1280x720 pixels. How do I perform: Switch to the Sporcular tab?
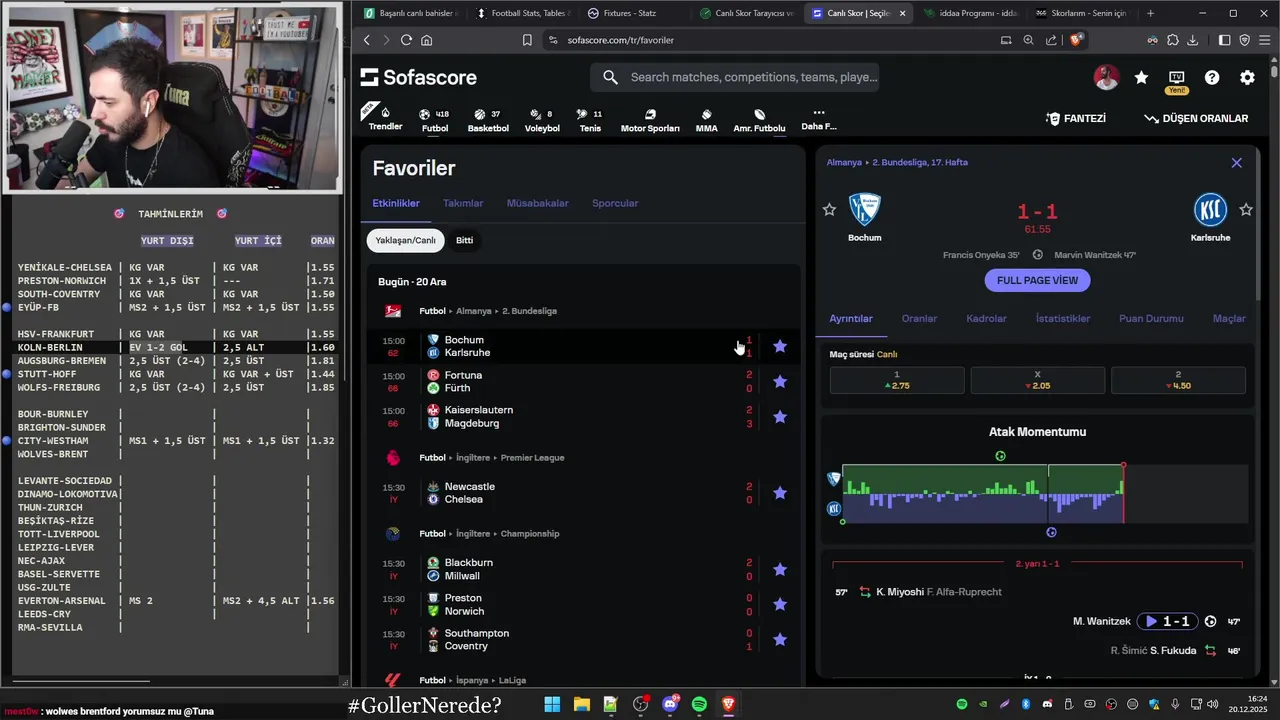point(615,203)
